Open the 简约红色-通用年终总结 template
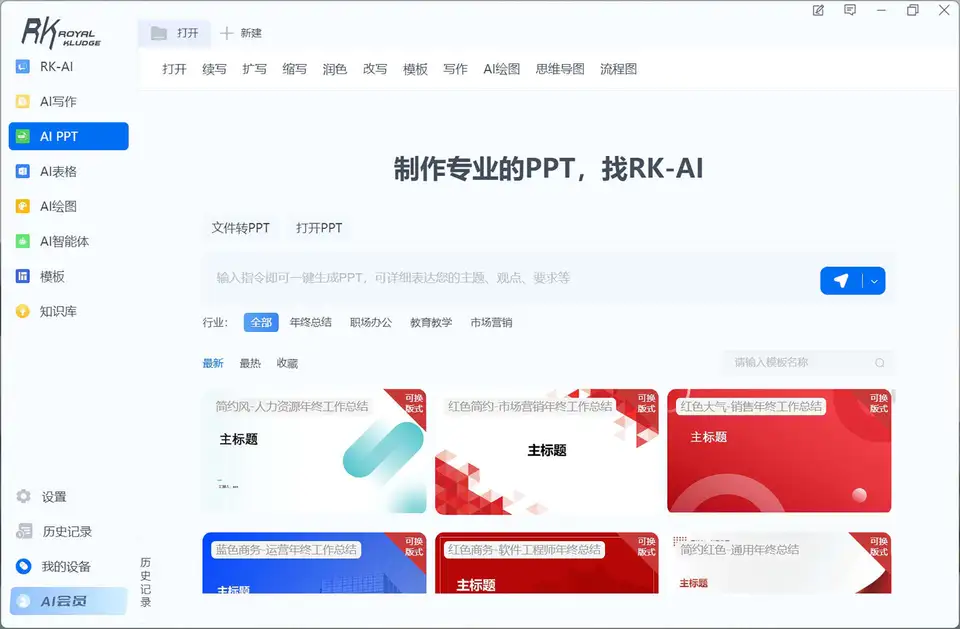The width and height of the screenshot is (960, 629). click(779, 563)
